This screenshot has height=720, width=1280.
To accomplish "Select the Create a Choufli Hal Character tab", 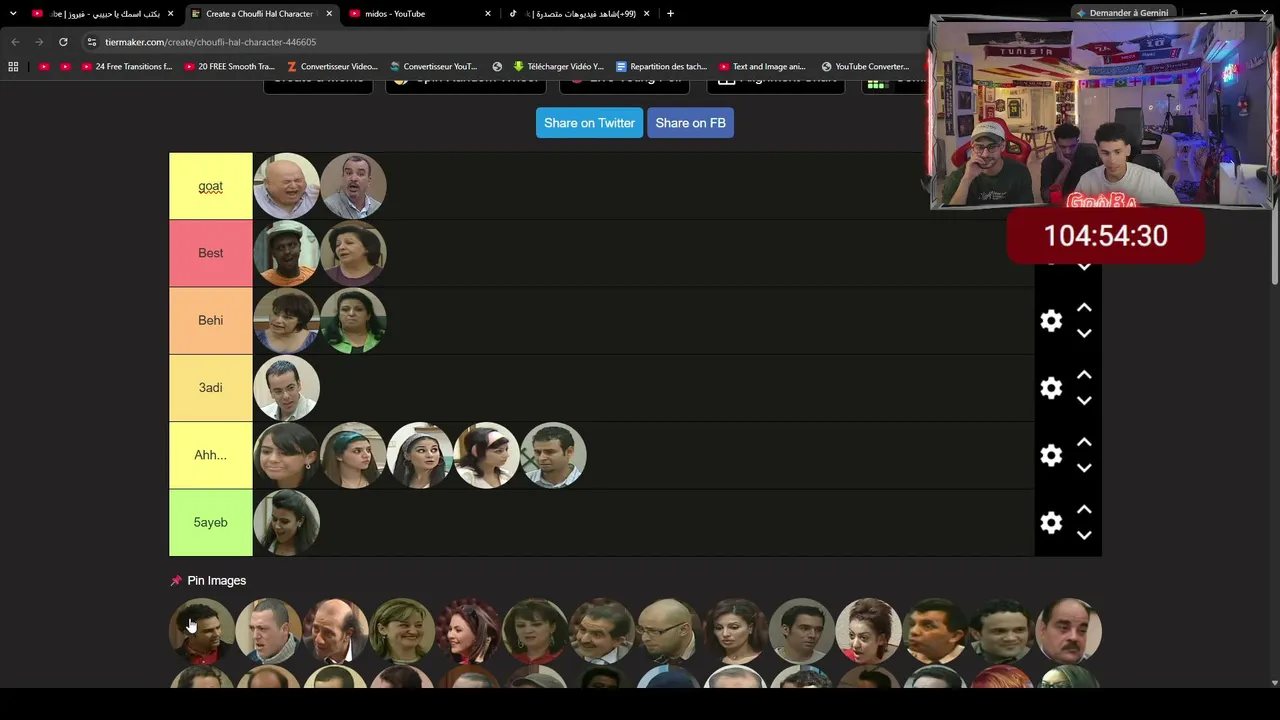I will click(x=260, y=14).
